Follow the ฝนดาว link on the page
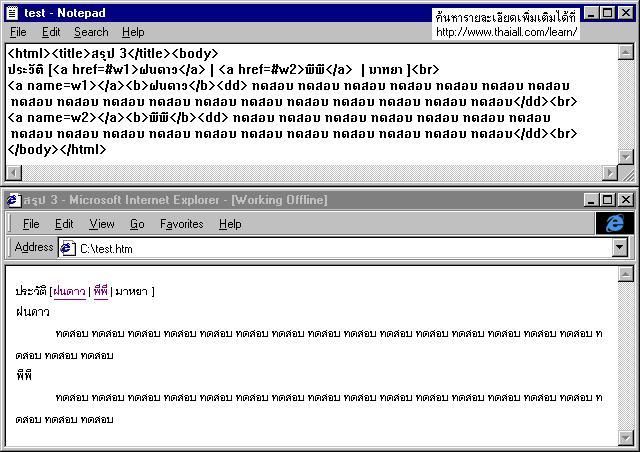 [69, 291]
